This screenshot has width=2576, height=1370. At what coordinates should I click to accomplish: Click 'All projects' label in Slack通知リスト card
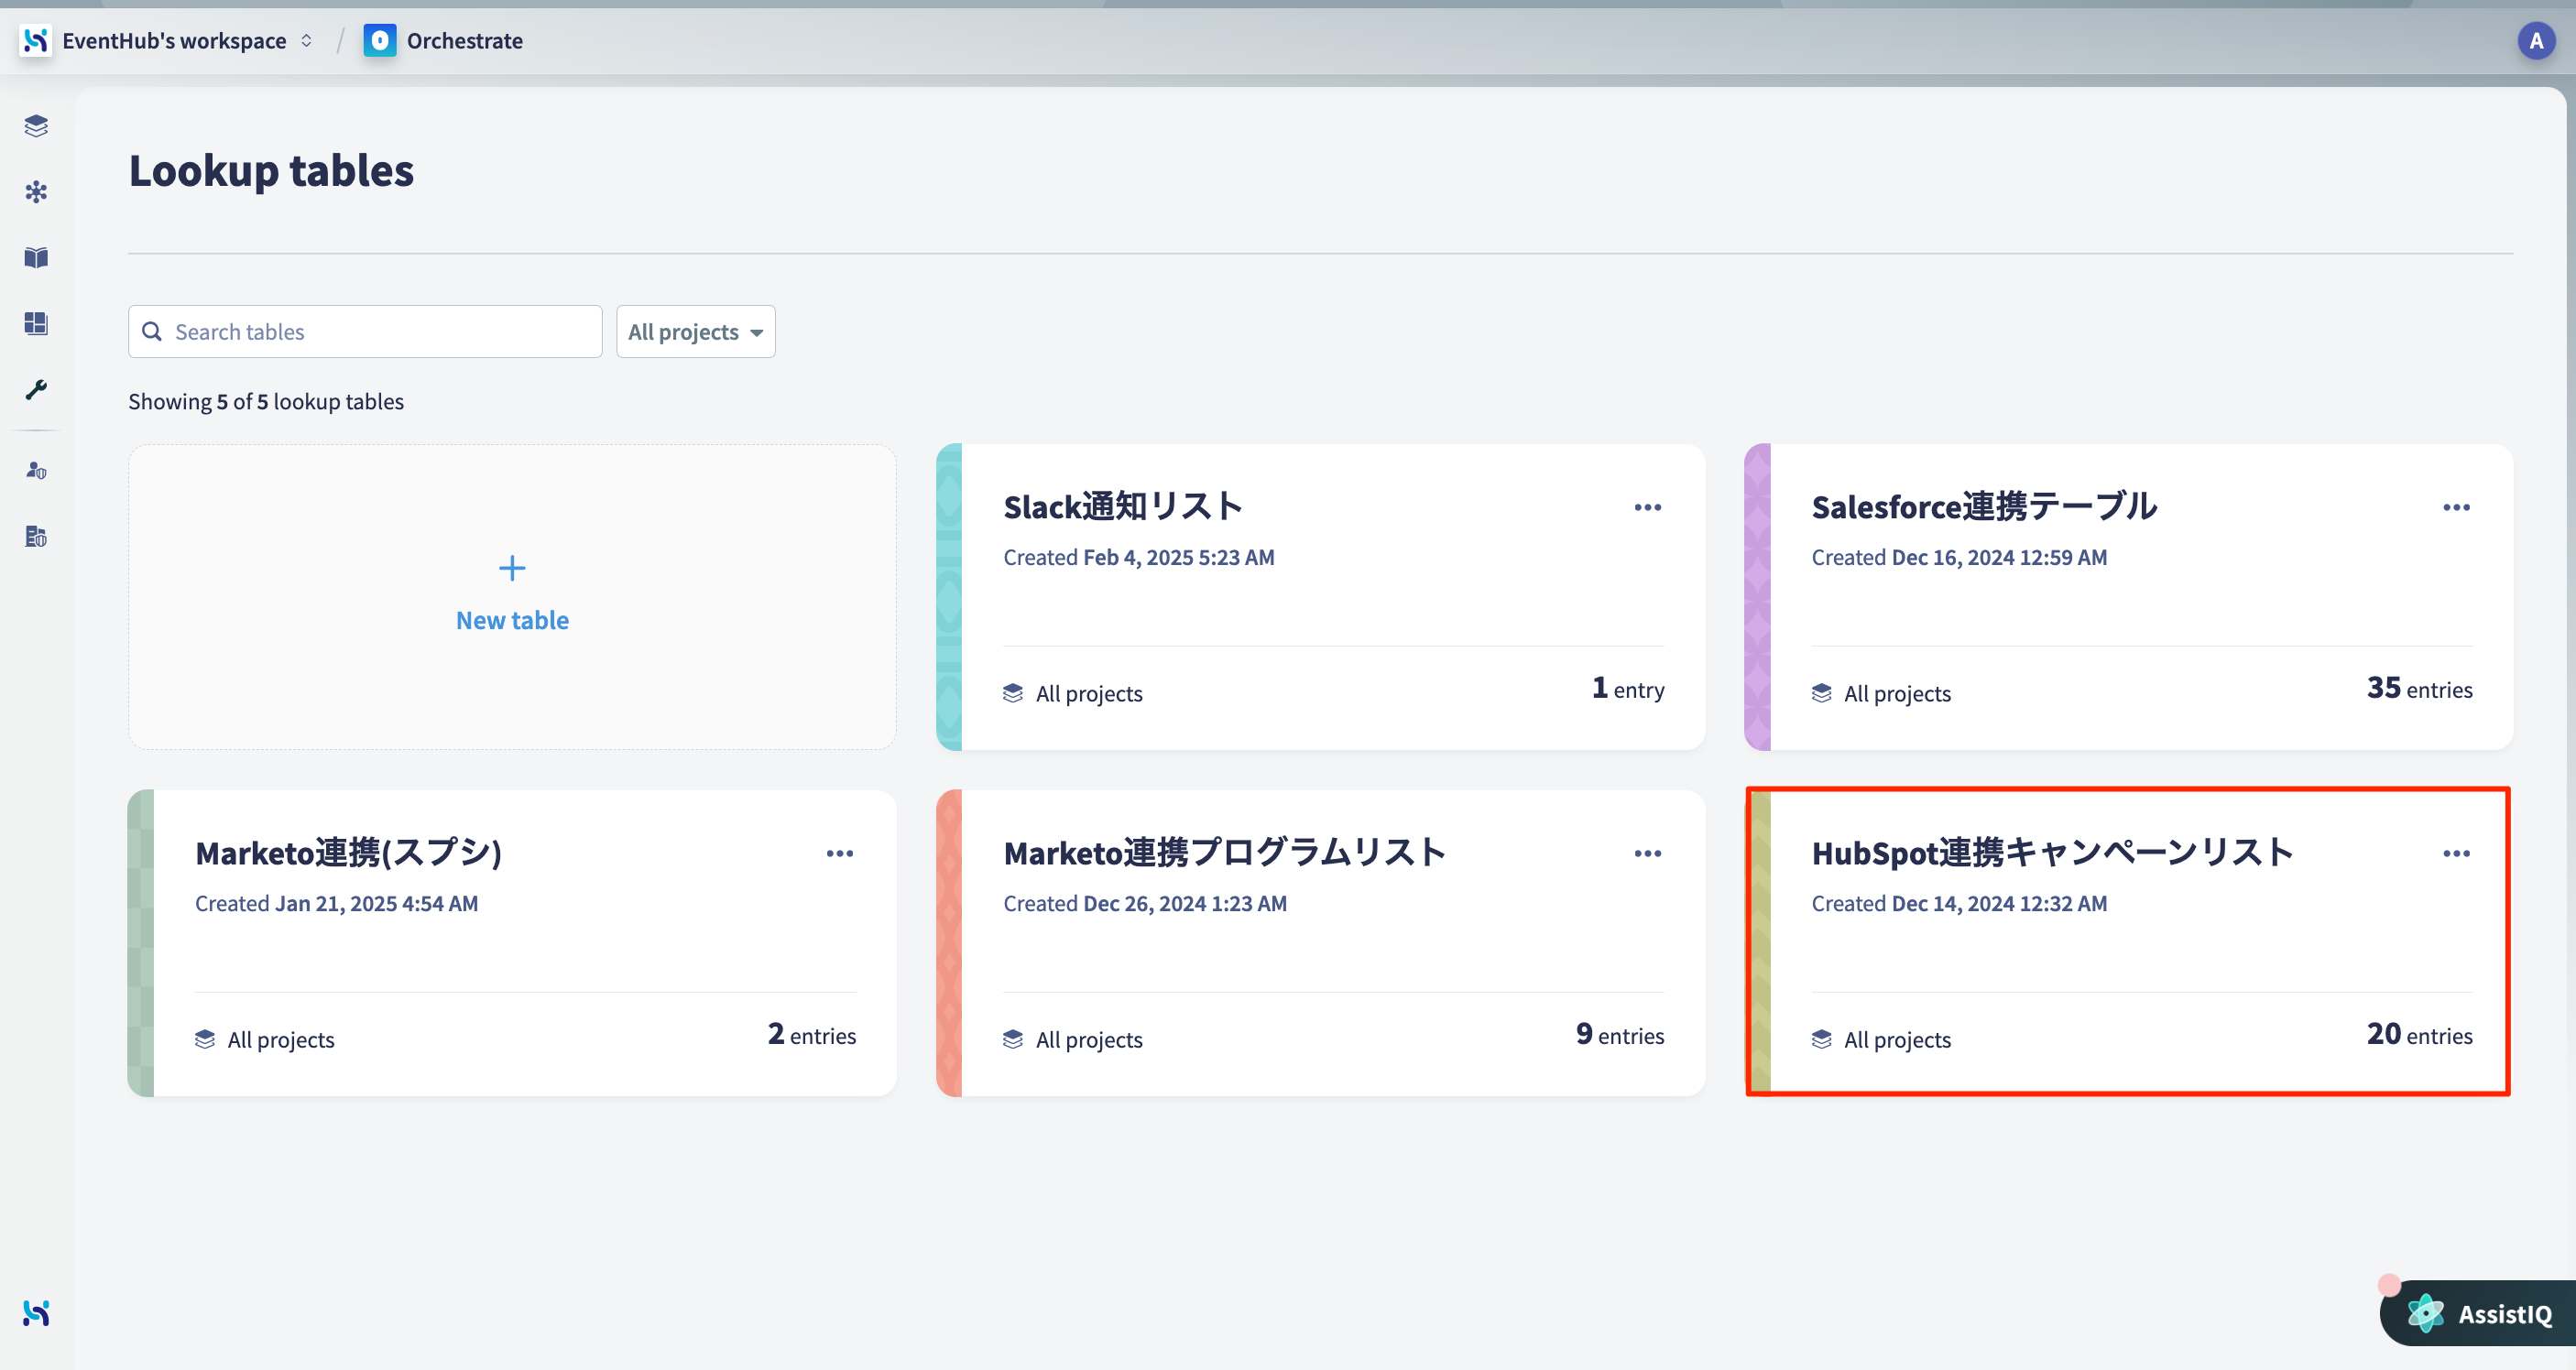[x=1089, y=693]
